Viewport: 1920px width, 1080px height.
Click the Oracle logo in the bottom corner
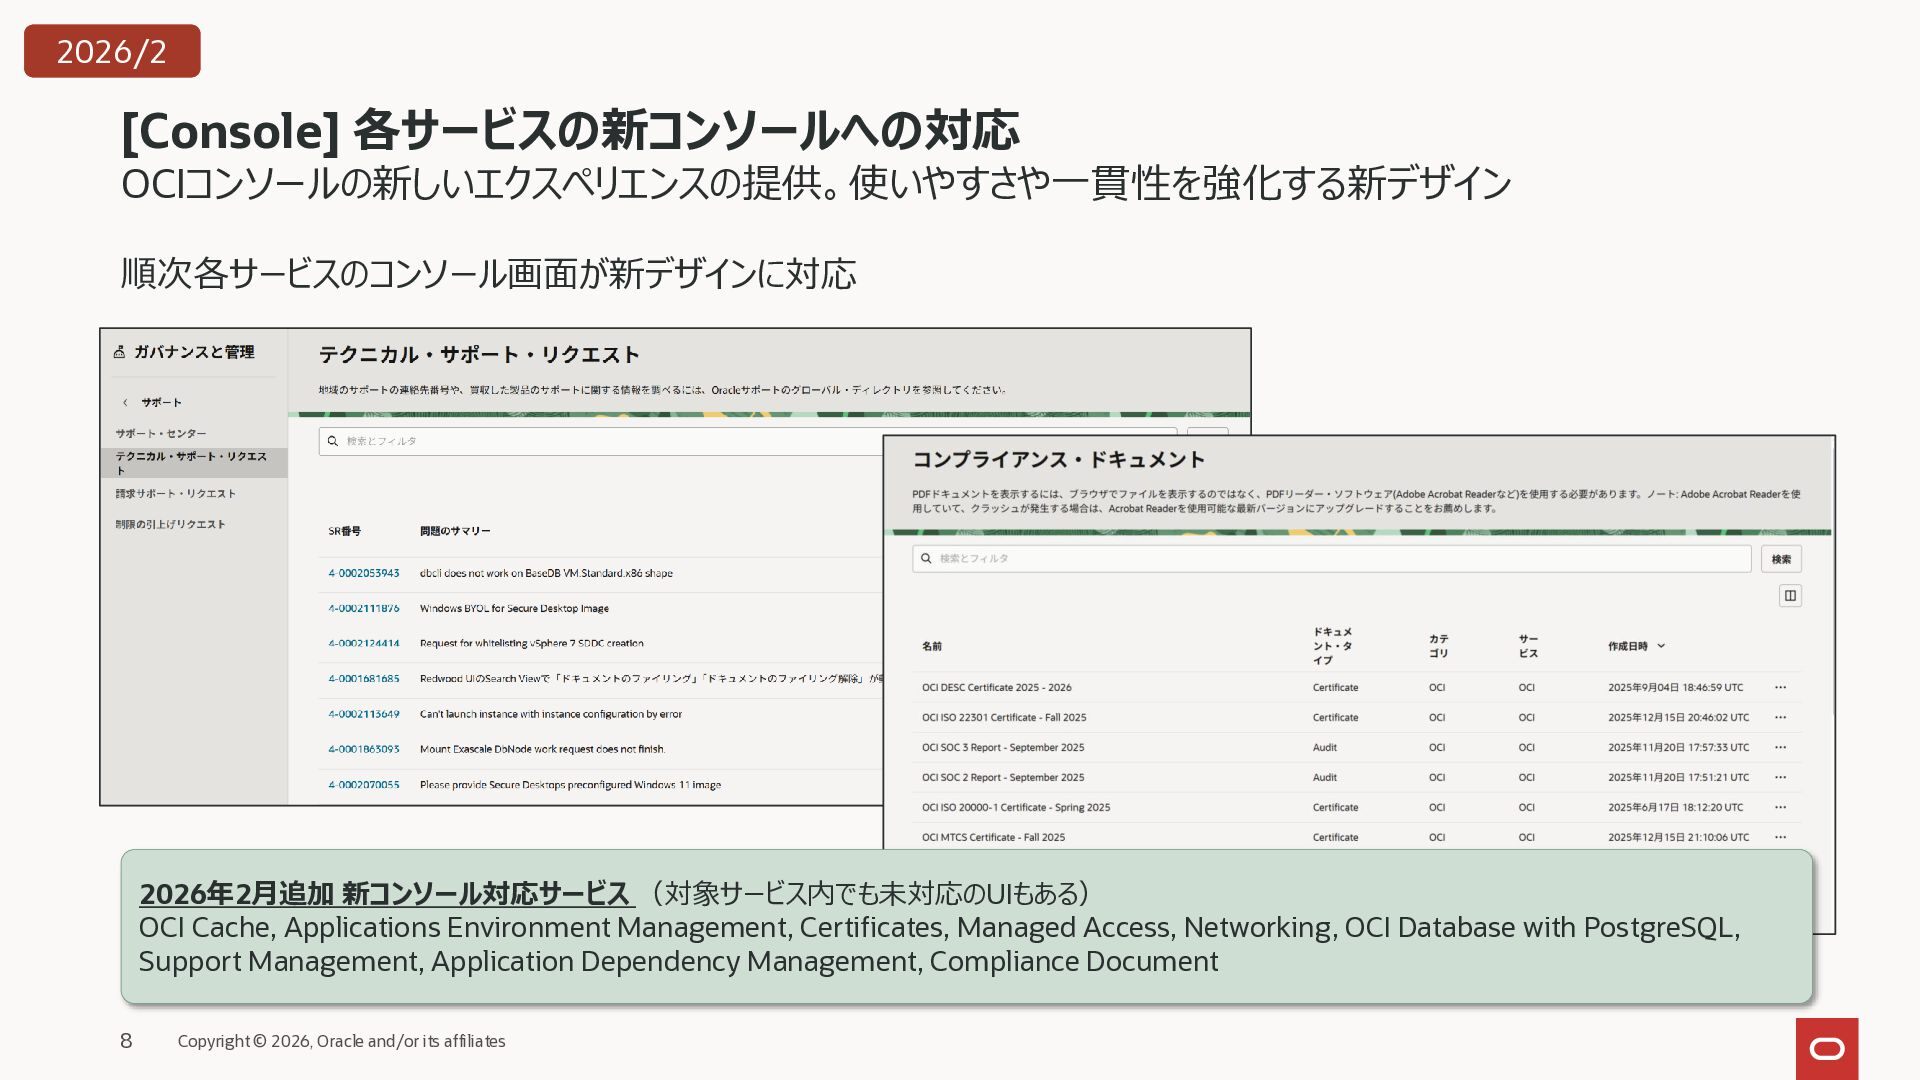click(x=1826, y=1048)
